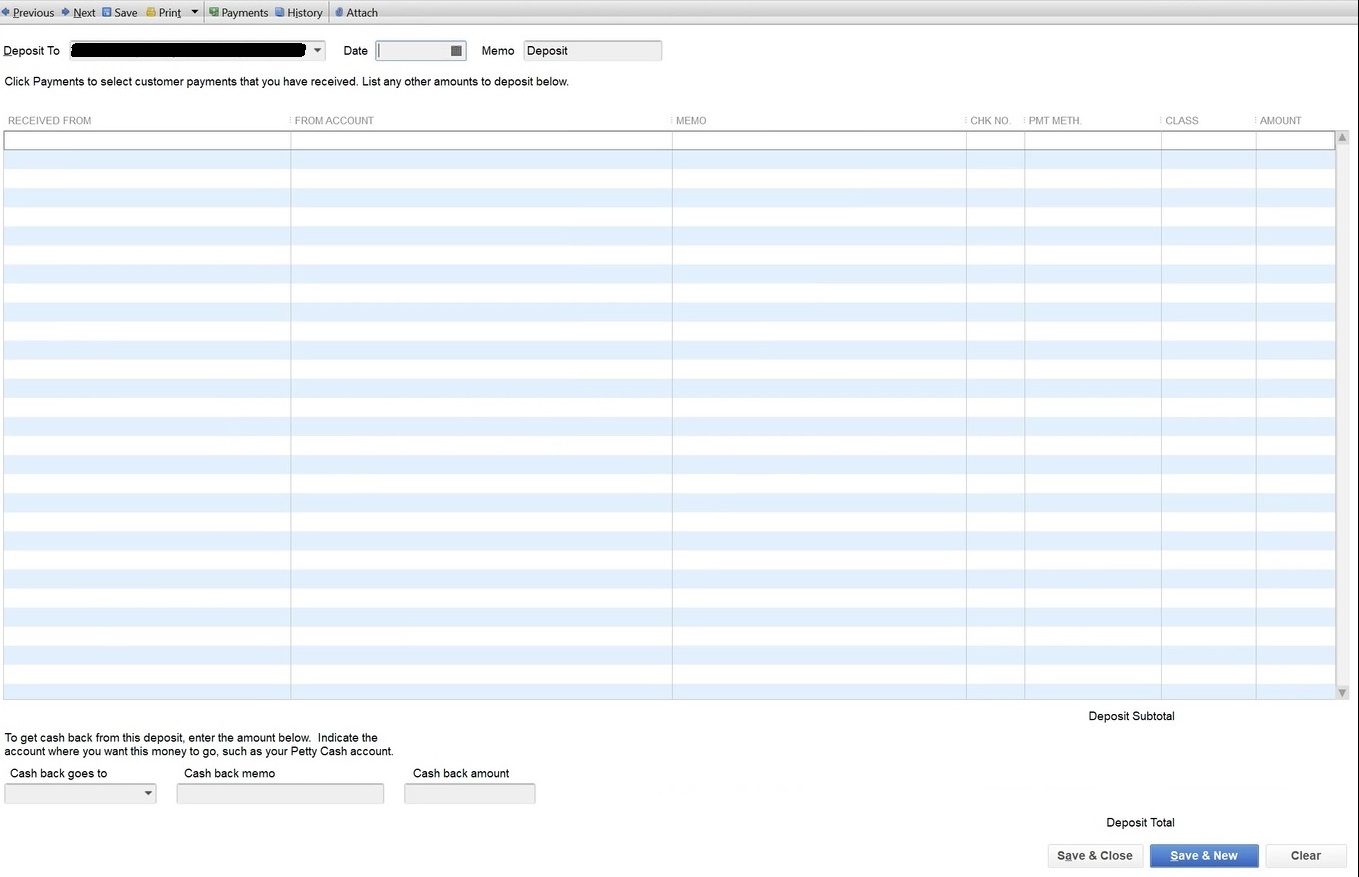
Task: Click the Cash back memo field
Action: [280, 794]
